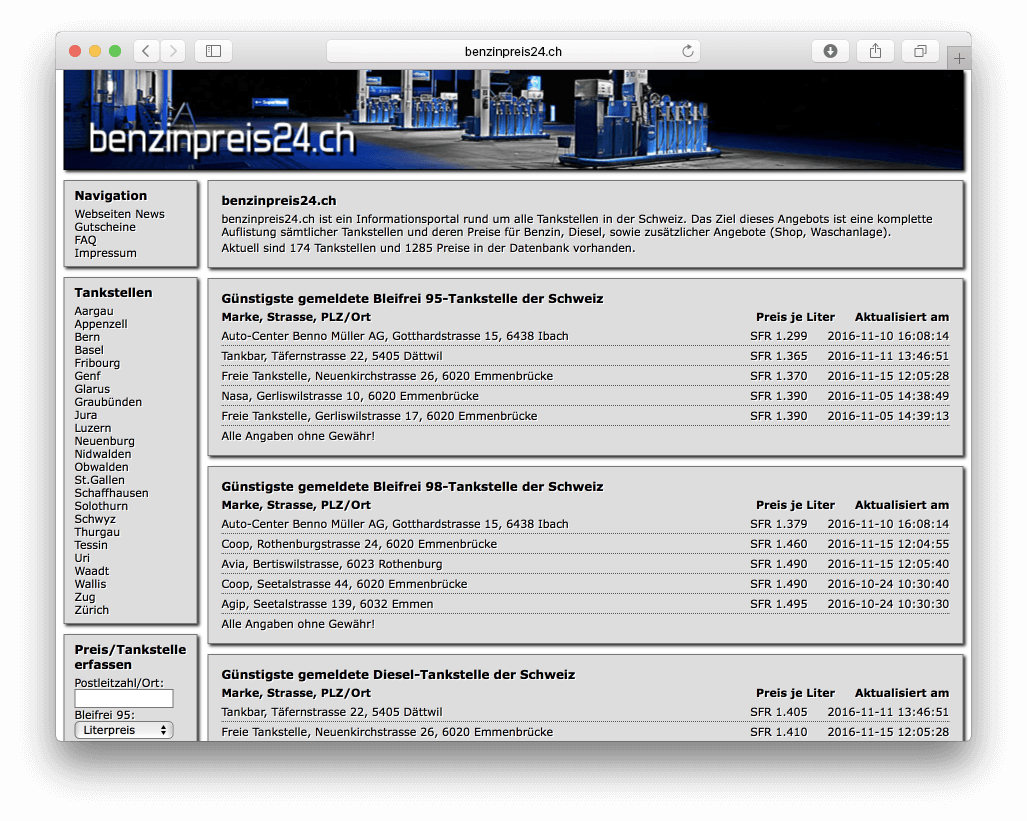Click Tankbar, Täfernstrasse 22 under Diesel

331,712
